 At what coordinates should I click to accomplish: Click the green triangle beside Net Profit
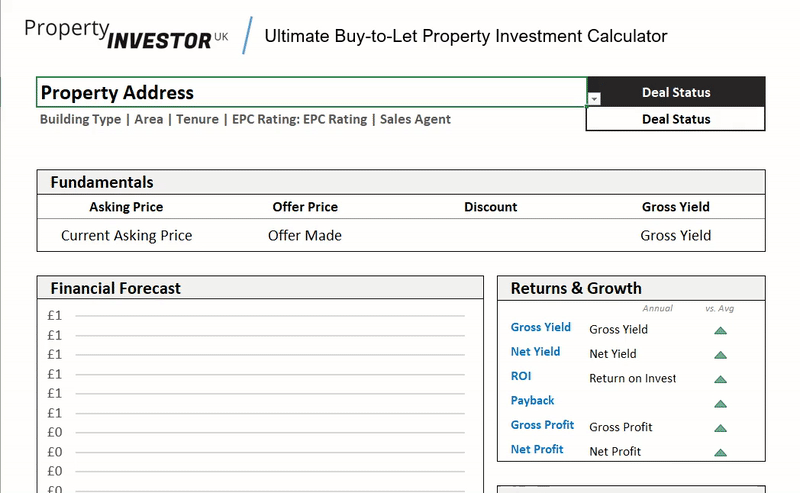click(720, 452)
